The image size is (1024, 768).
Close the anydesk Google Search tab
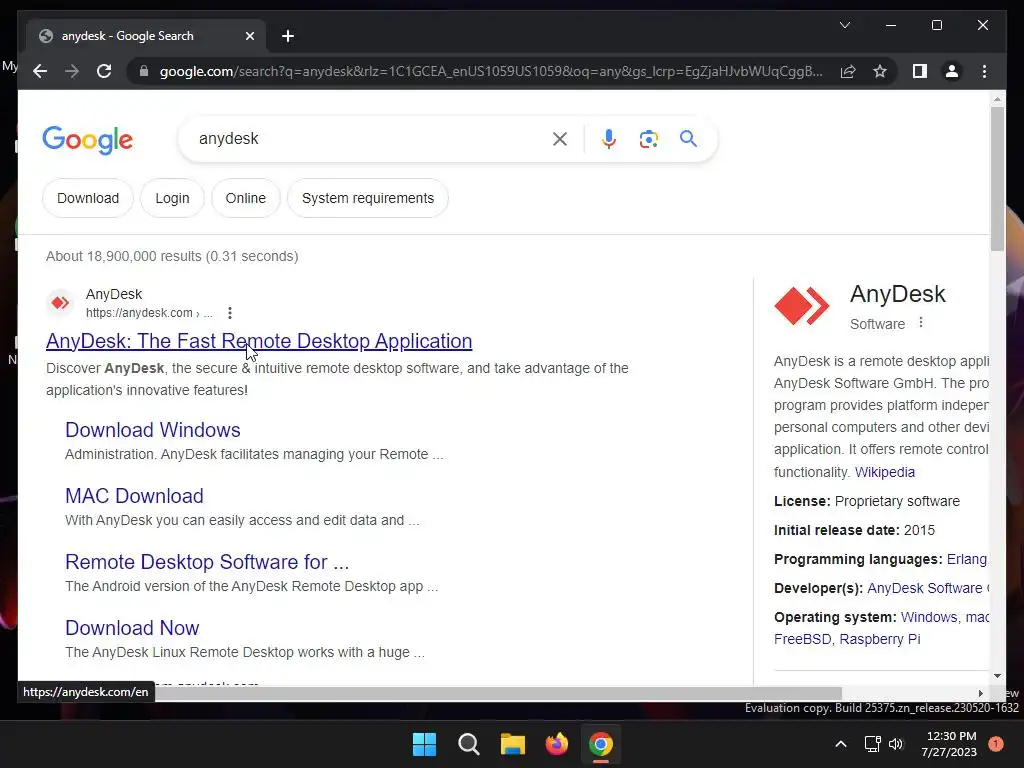(x=249, y=36)
